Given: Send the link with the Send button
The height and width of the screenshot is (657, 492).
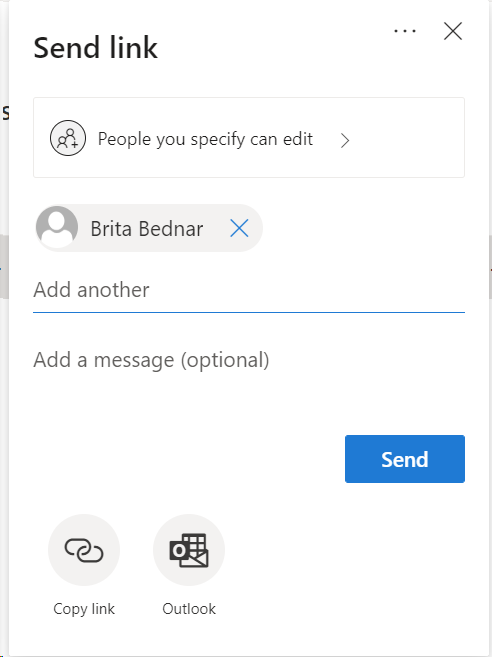Looking at the screenshot, I should coord(405,459).
